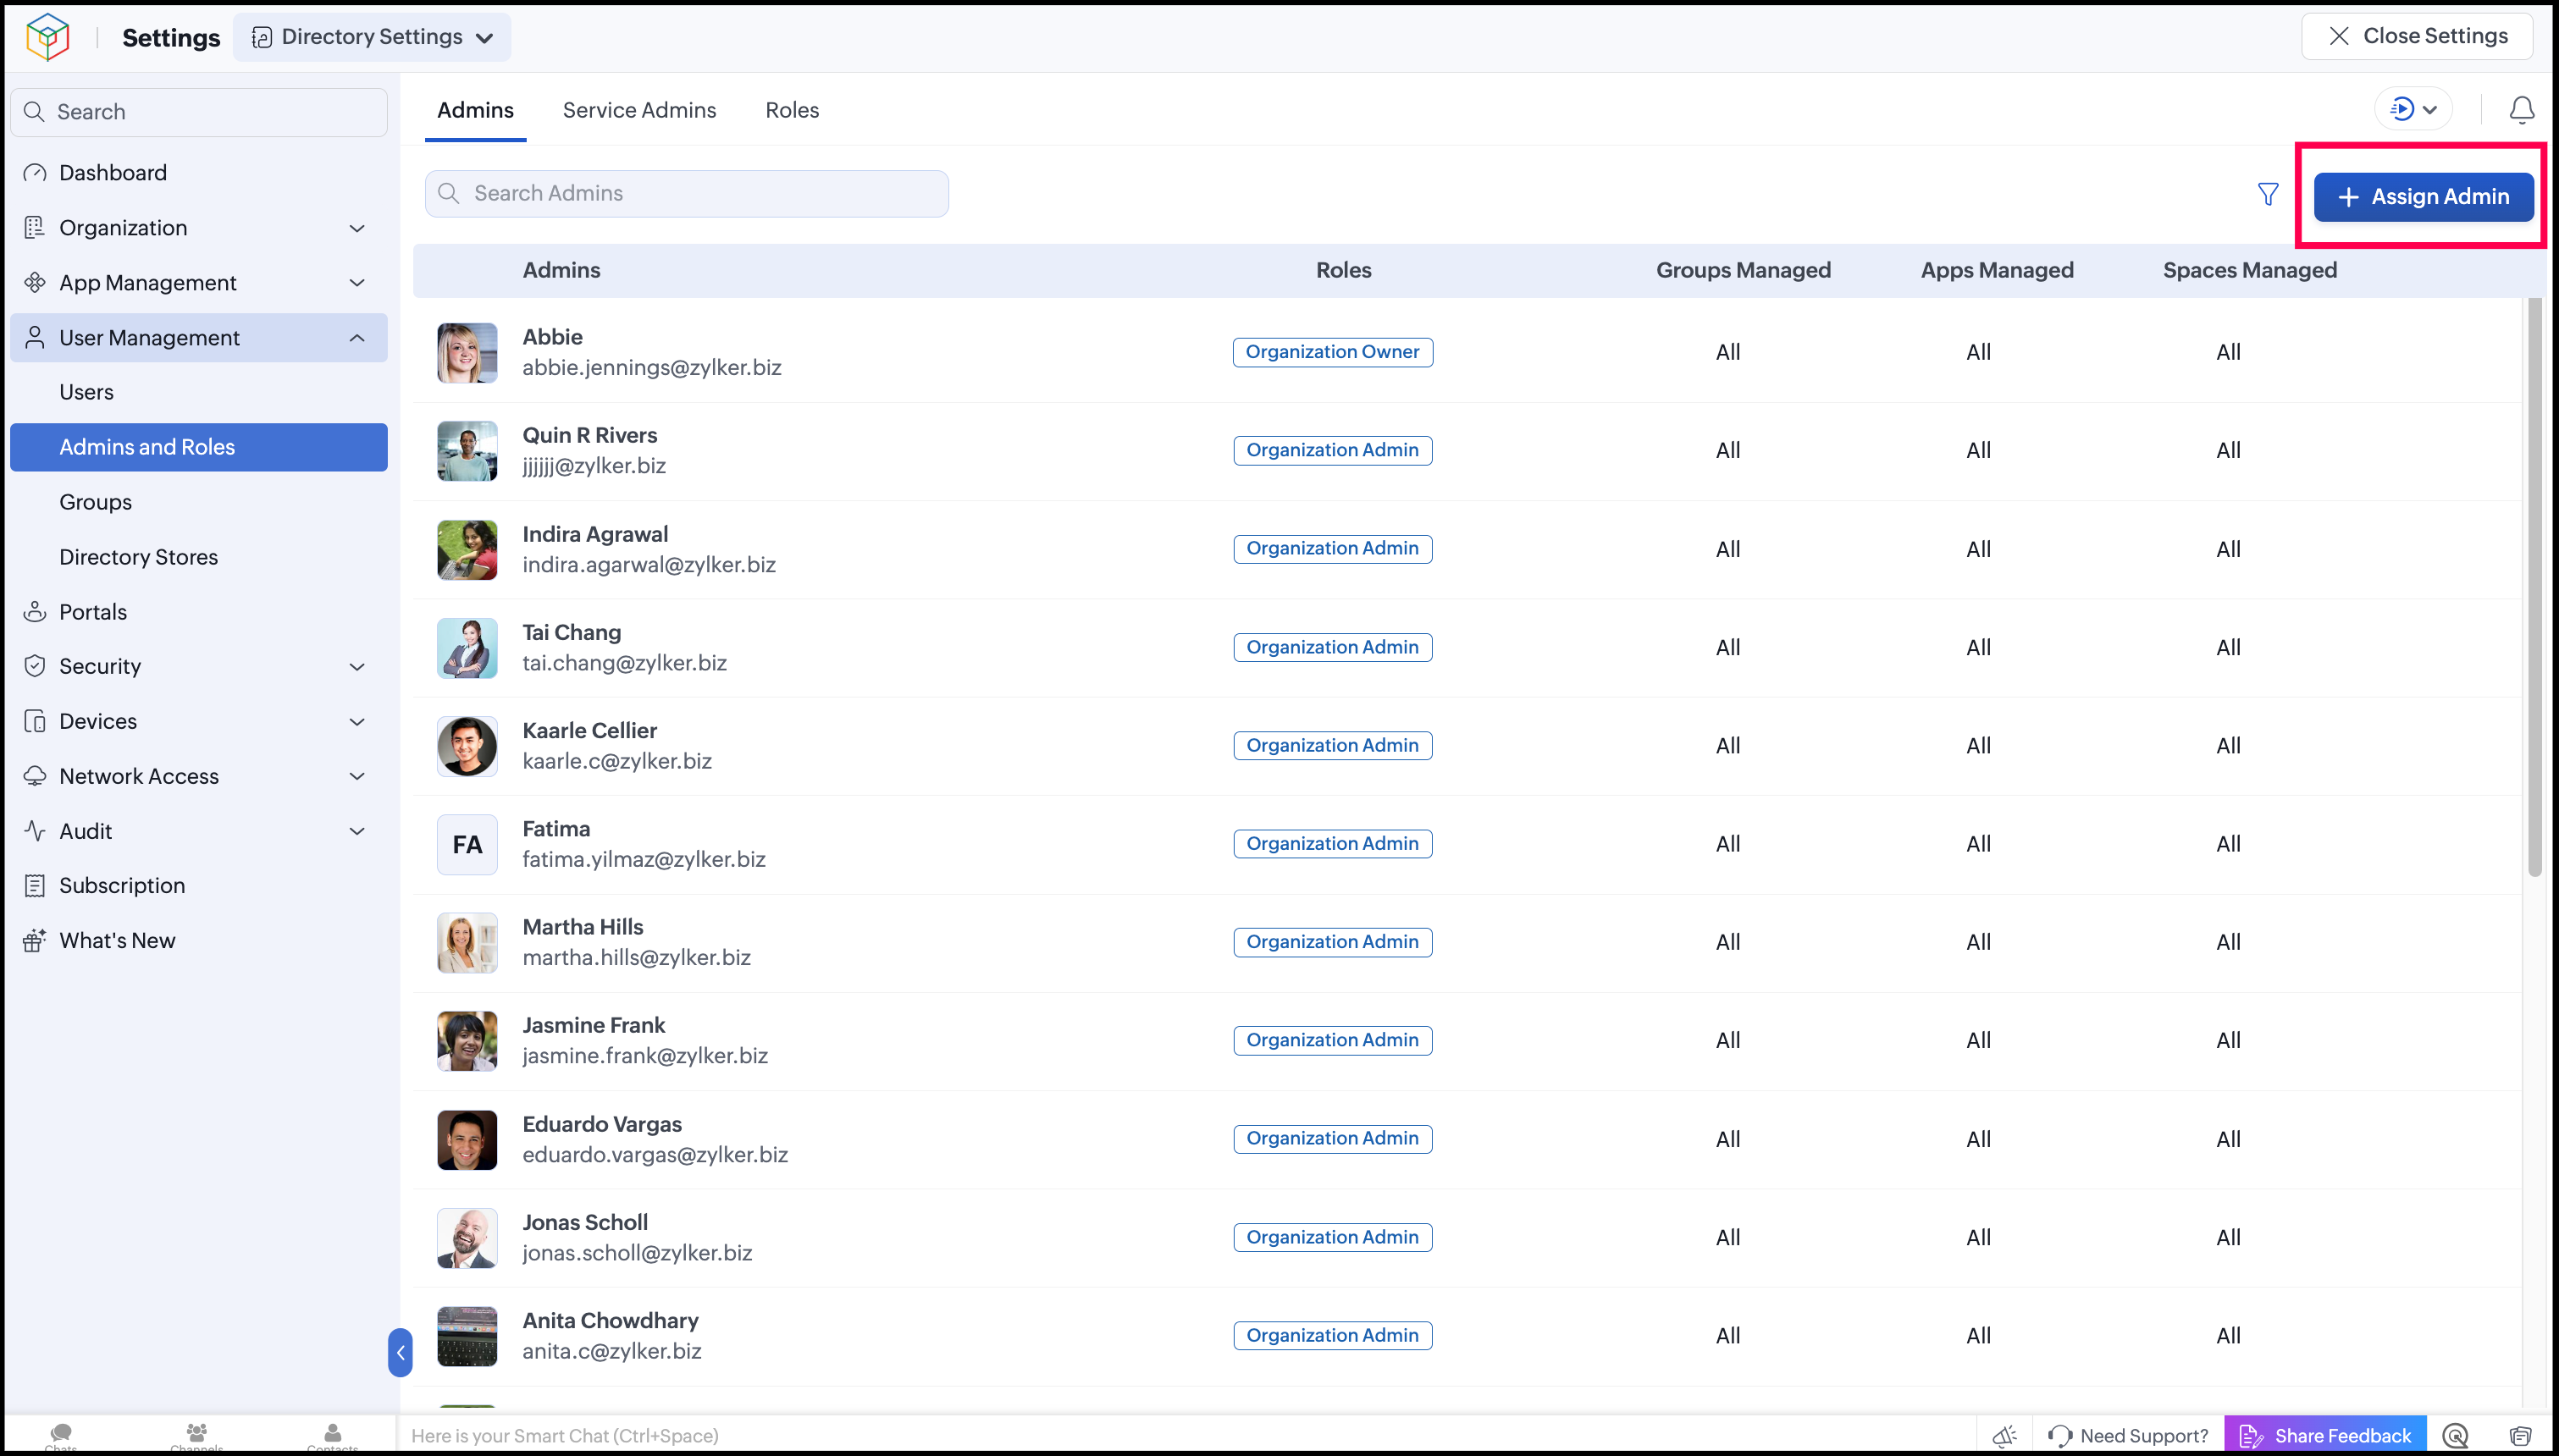Click the Subscription receipt icon
Screen dimensions: 2559x1456
coord(35,886)
